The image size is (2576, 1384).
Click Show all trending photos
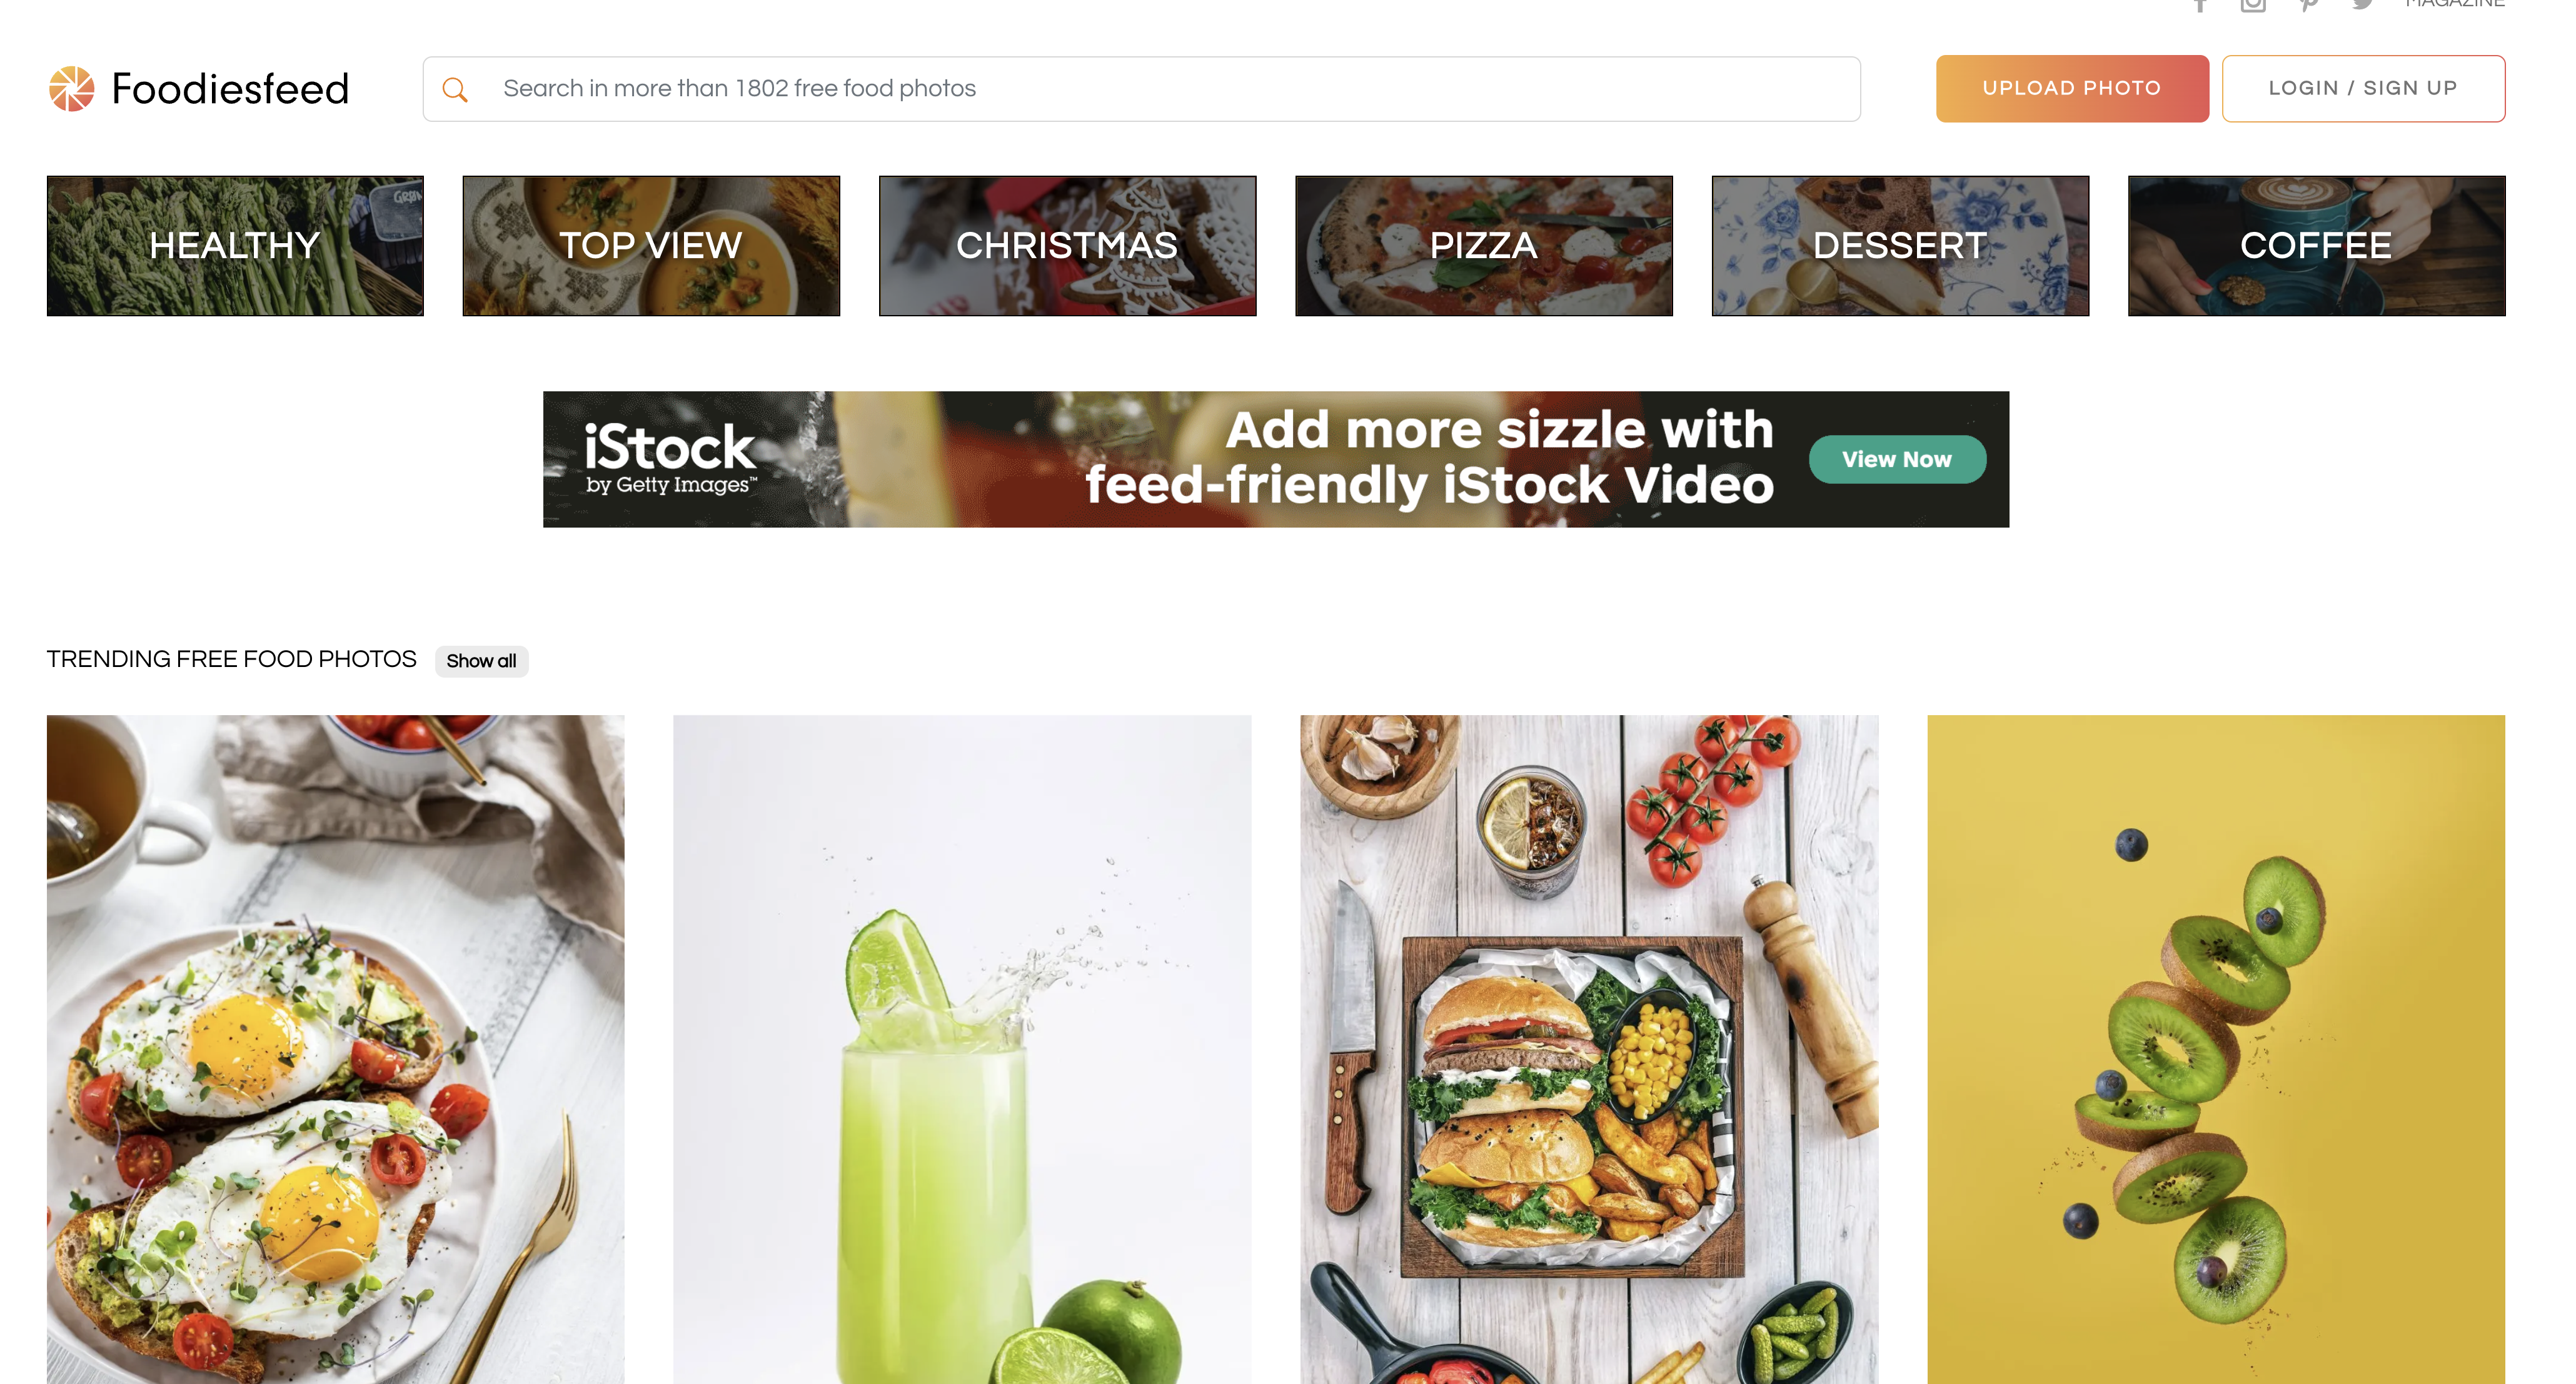pyautogui.click(x=481, y=661)
